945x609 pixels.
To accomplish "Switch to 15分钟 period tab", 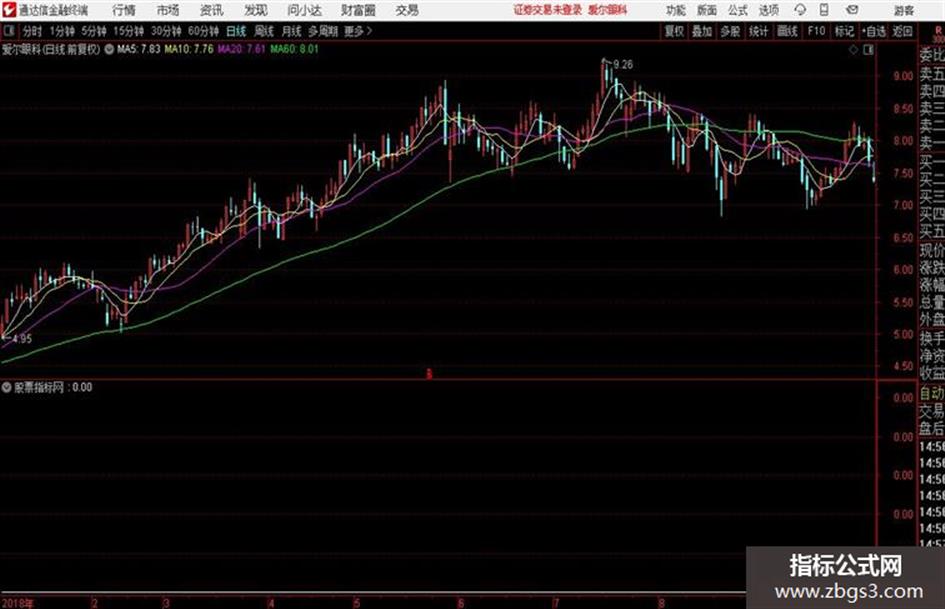I will (129, 31).
